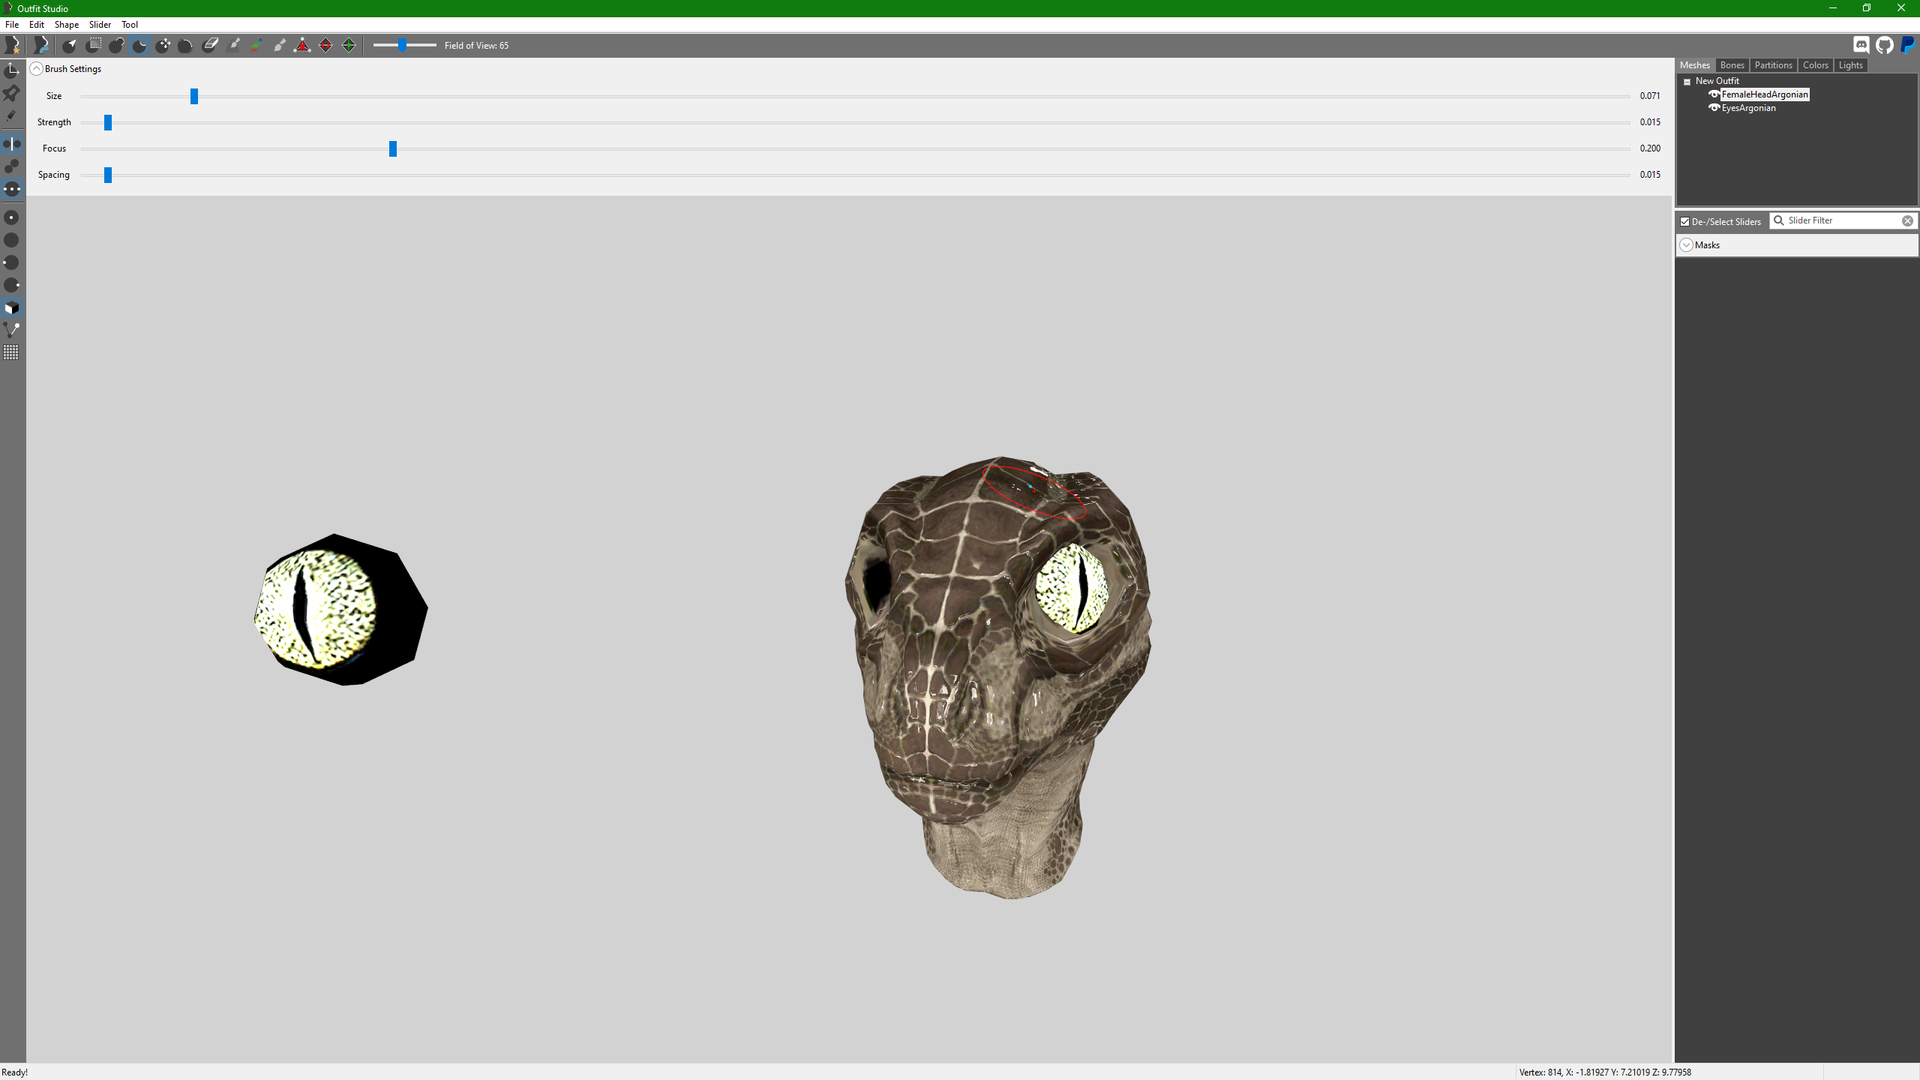Click the circle with left dot view icon
The width and height of the screenshot is (1920, 1080).
pos(12,263)
